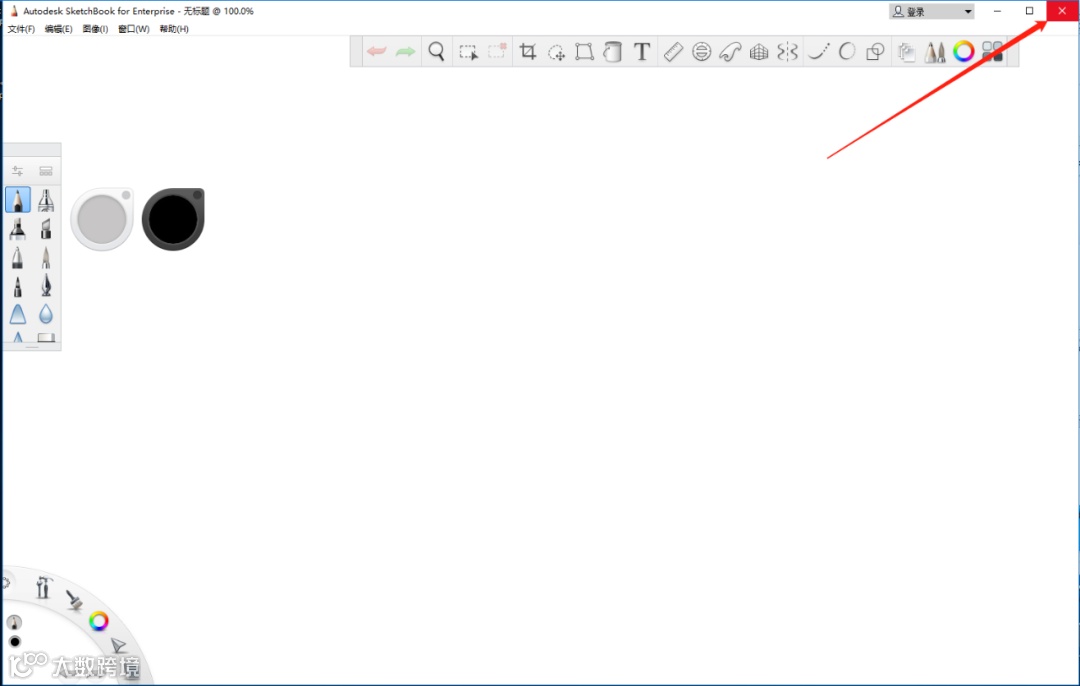
Task: Open the Brush Library icon
Action: pyautogui.click(x=46, y=171)
